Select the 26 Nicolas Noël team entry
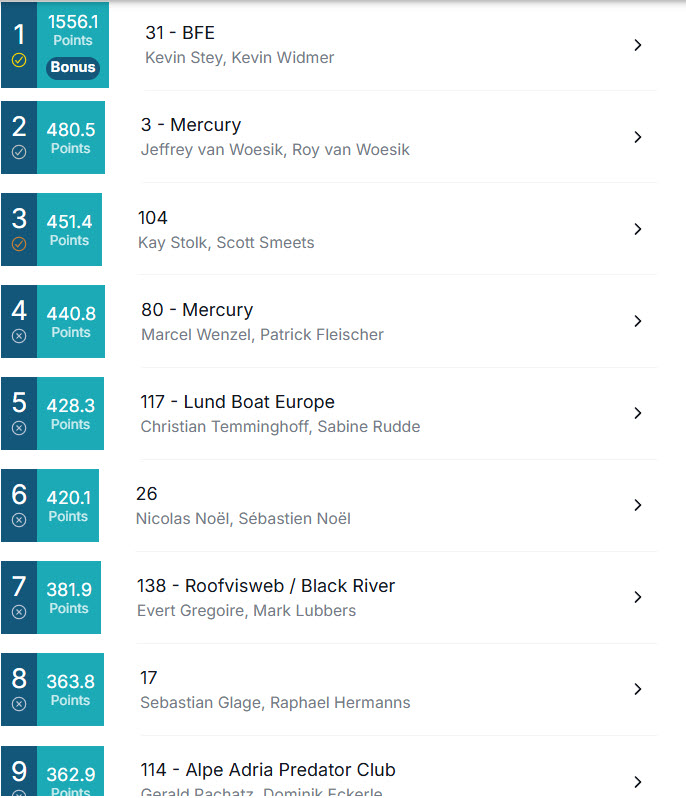Viewport: 686px width, 798px height. 242,505
